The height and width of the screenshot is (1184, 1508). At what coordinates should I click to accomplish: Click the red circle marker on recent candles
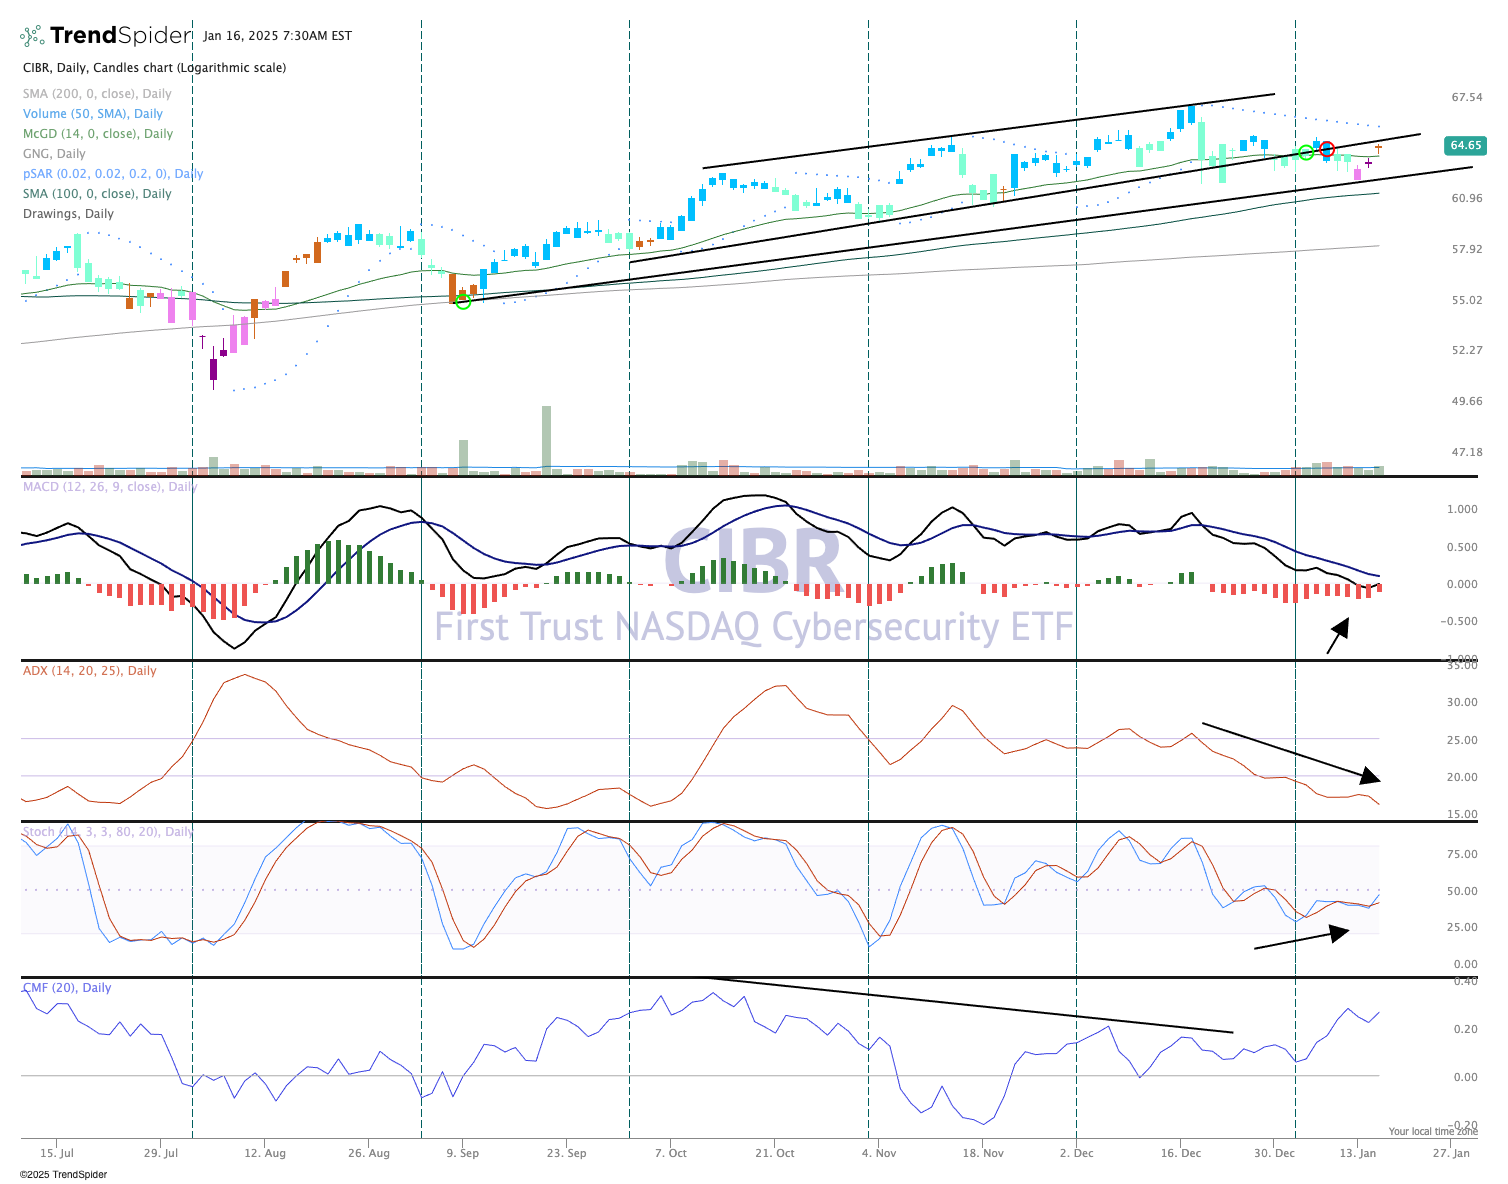coord(1327,149)
